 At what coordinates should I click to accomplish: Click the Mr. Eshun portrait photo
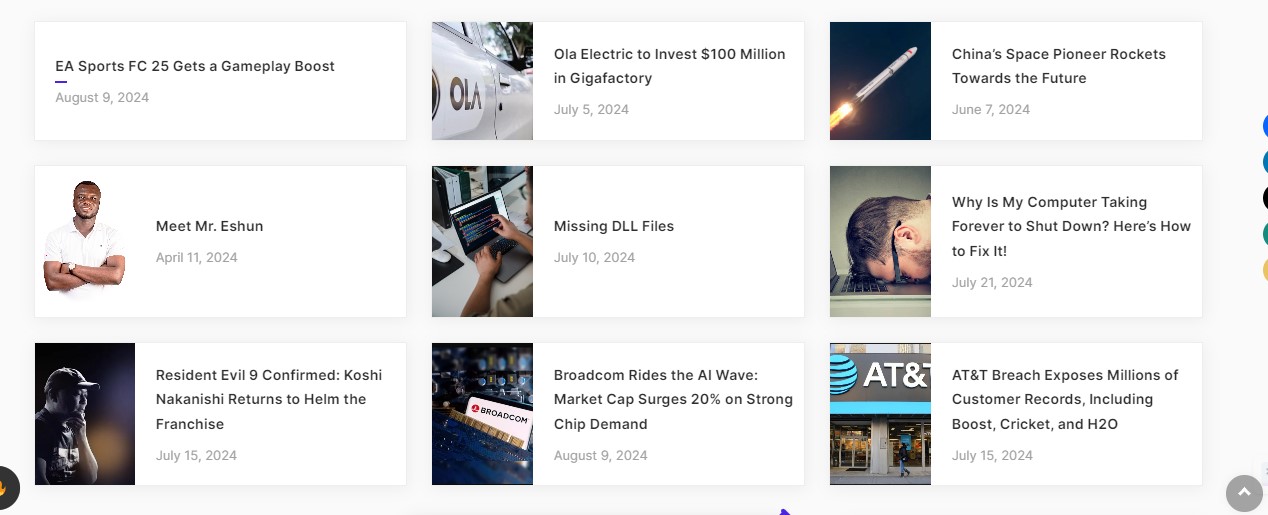tap(85, 241)
